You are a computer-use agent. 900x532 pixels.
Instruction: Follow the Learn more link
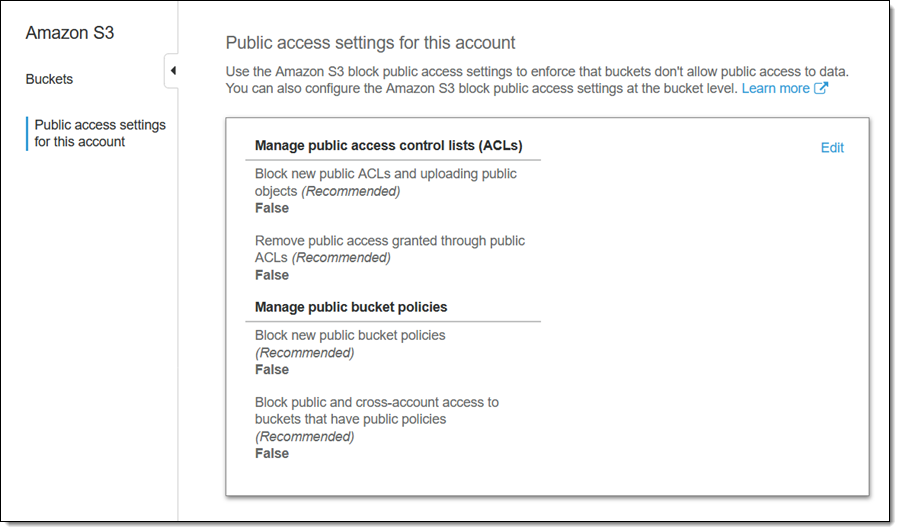tap(775, 88)
